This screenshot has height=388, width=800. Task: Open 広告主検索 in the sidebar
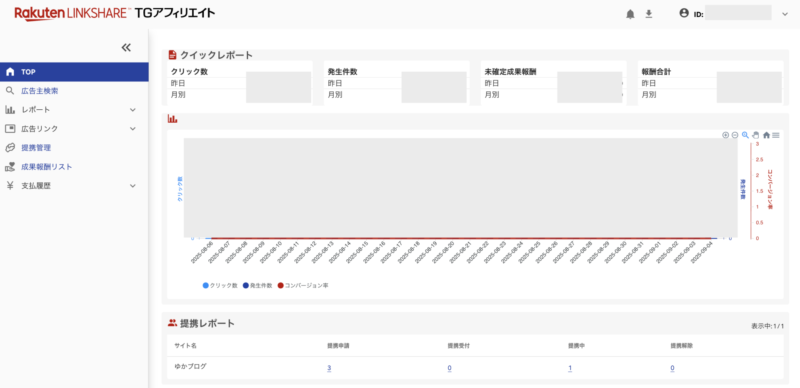pyautogui.click(x=39, y=91)
